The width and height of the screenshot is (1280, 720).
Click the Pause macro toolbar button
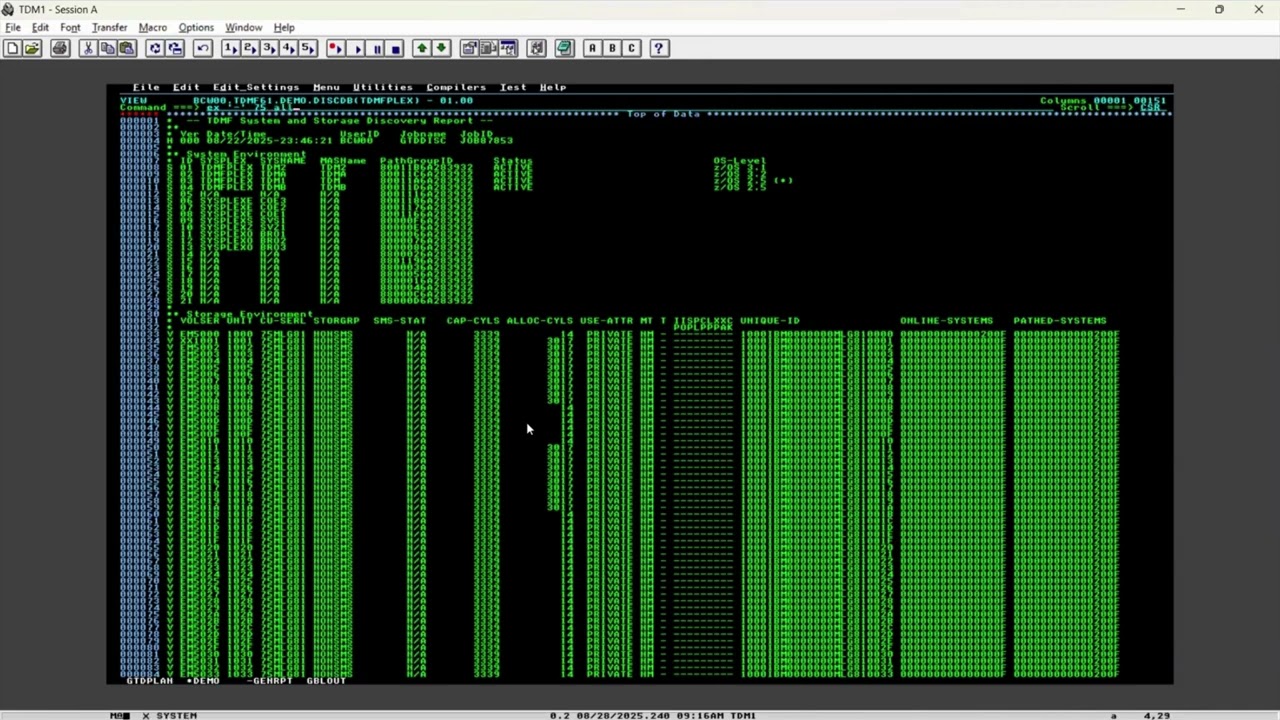(376, 48)
